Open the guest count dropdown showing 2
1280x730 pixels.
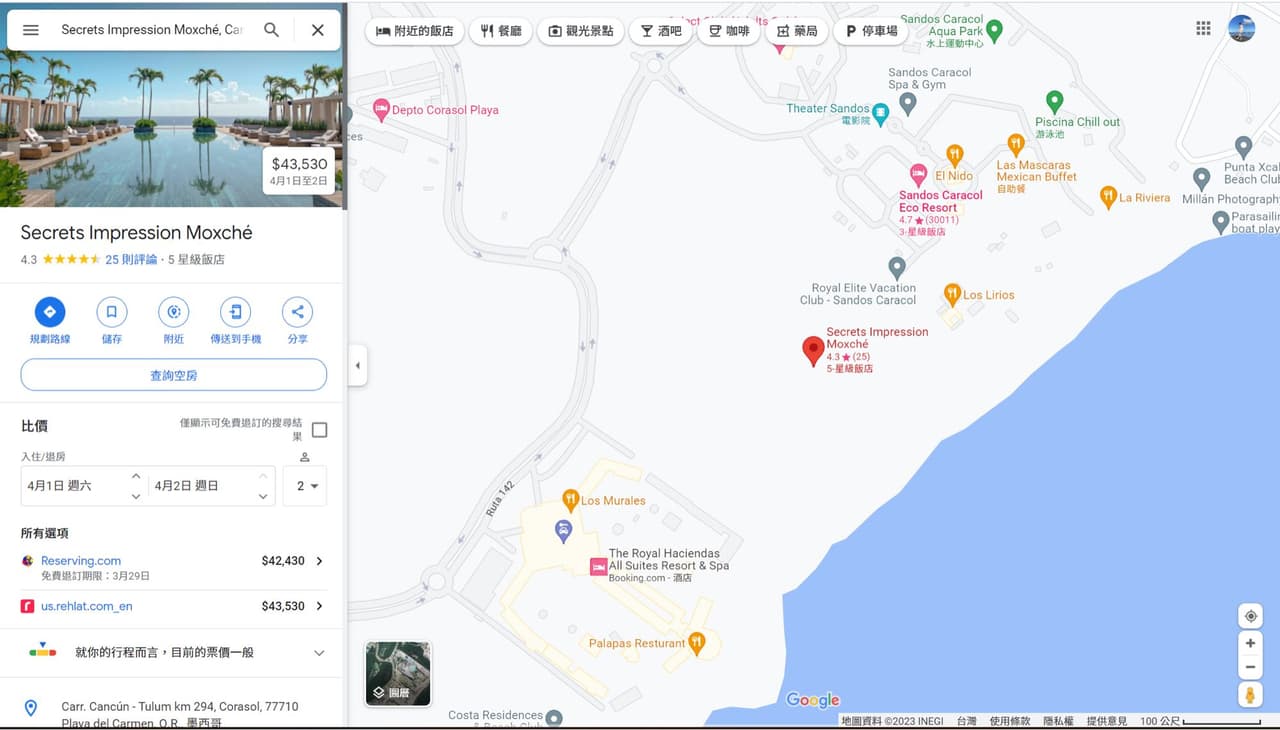coord(305,486)
